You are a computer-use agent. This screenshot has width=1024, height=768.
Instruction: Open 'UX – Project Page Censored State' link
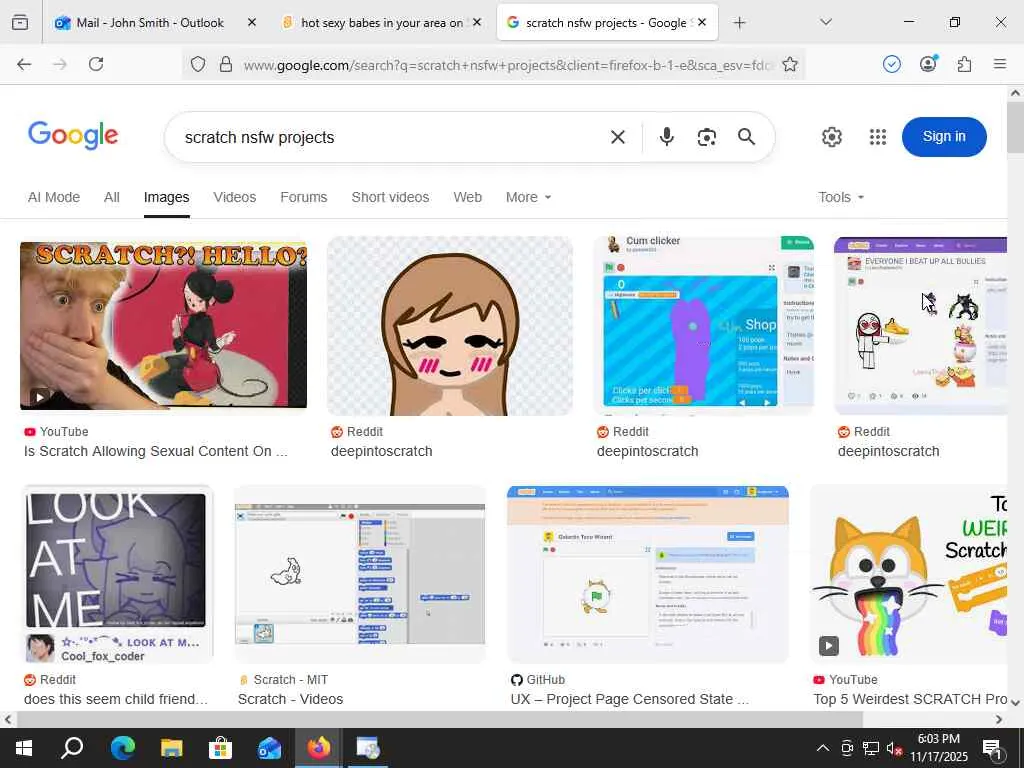pyautogui.click(x=630, y=699)
